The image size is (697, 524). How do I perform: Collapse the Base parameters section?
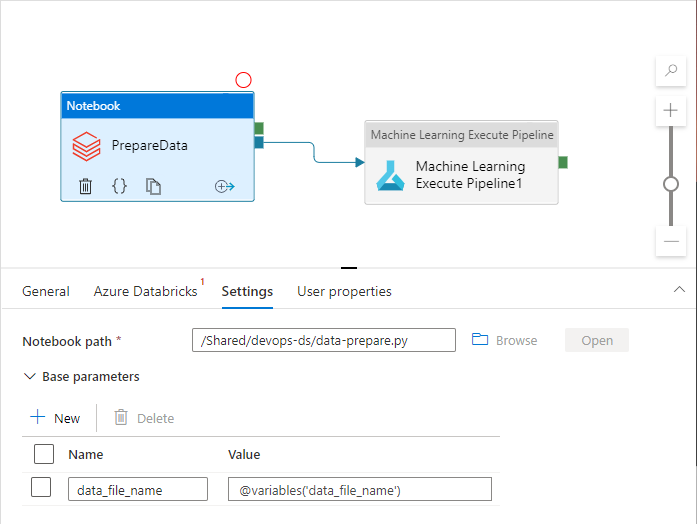coord(28,377)
